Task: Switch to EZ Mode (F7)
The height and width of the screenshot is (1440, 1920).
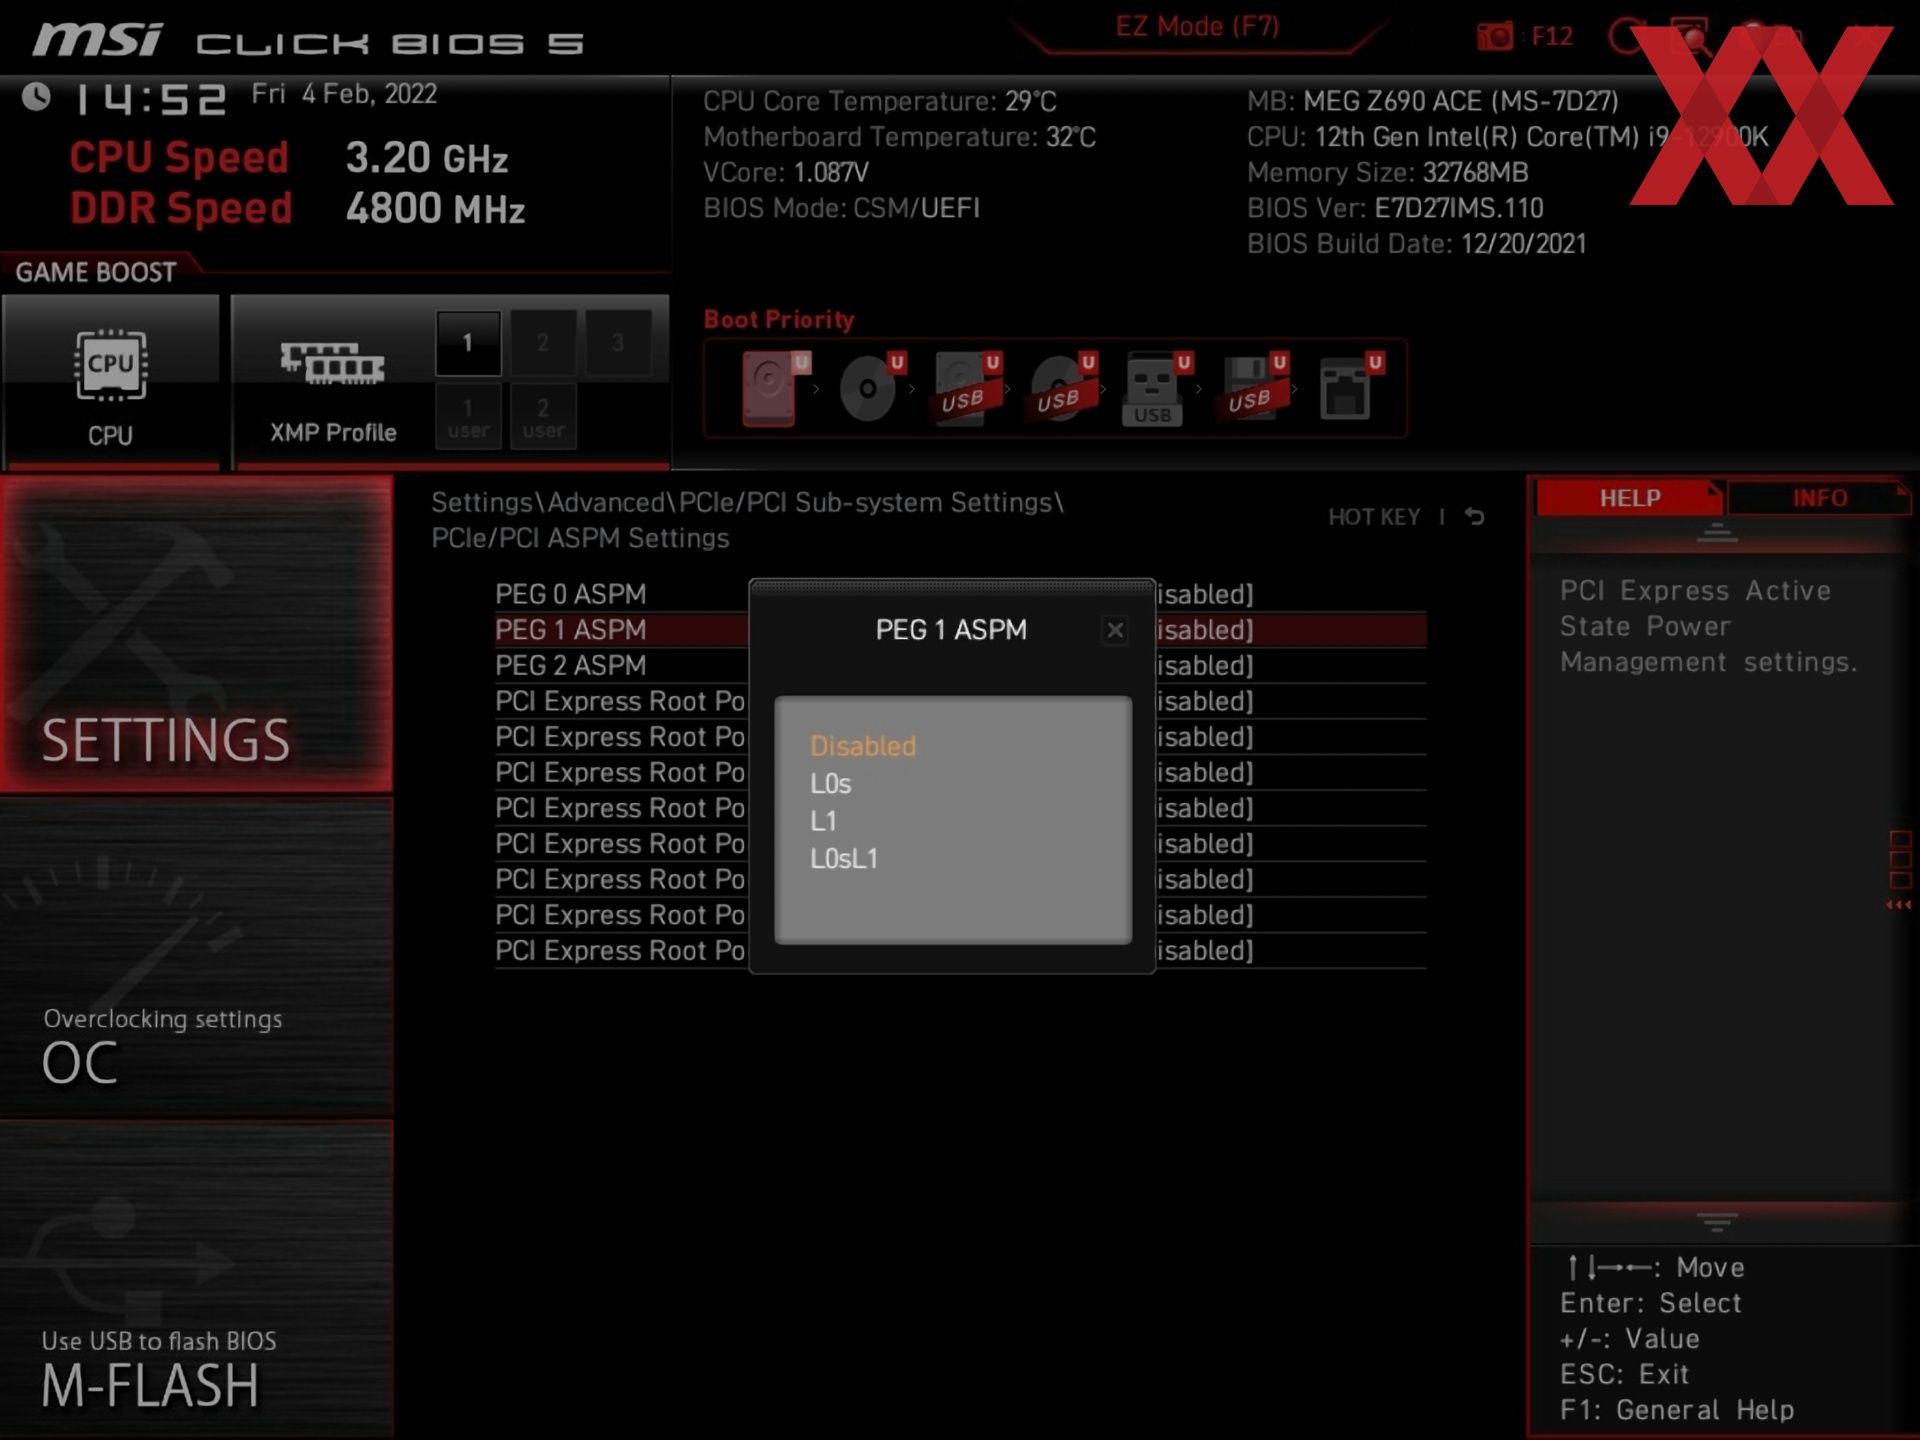Action: click(1197, 27)
